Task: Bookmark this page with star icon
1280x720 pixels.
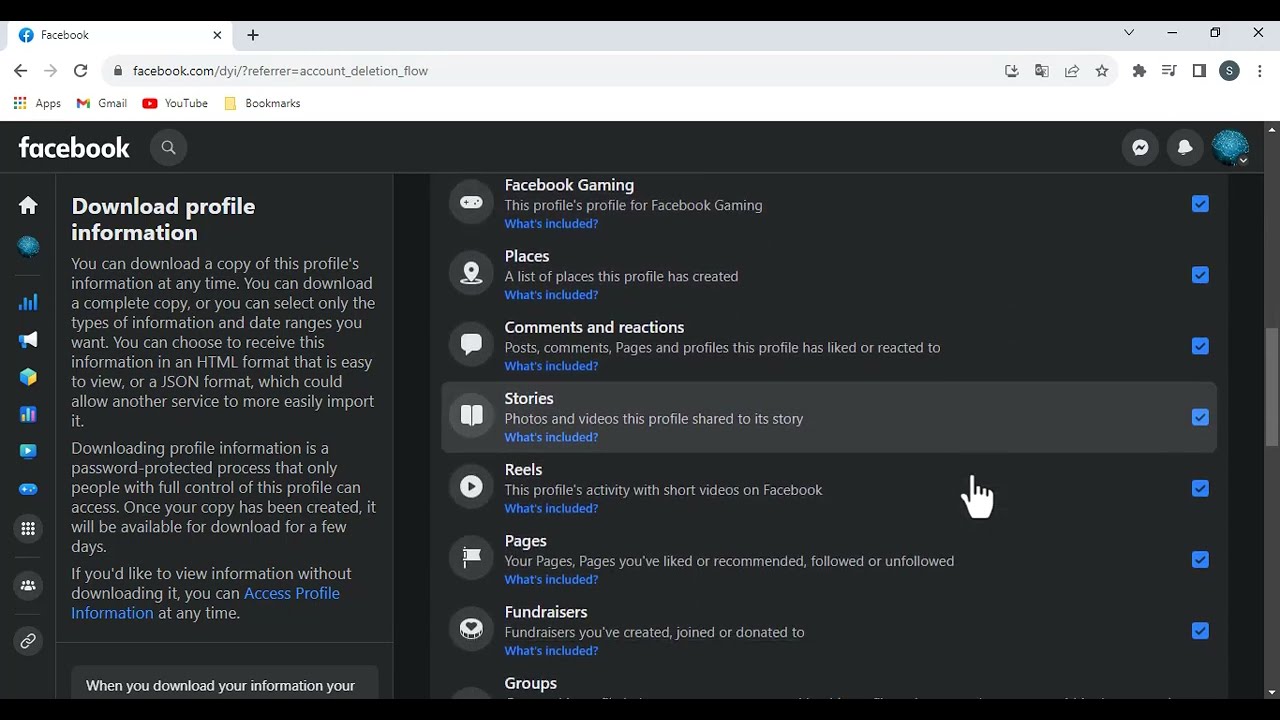Action: tap(1102, 71)
